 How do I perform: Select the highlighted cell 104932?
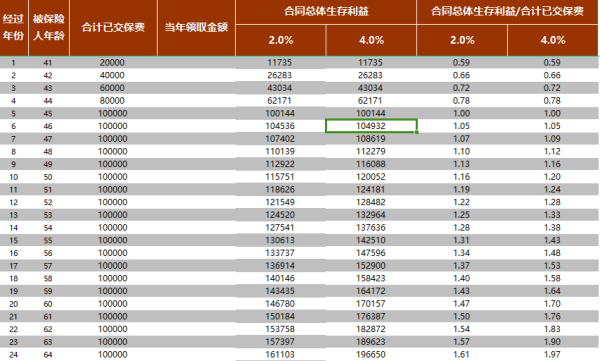click(x=371, y=126)
